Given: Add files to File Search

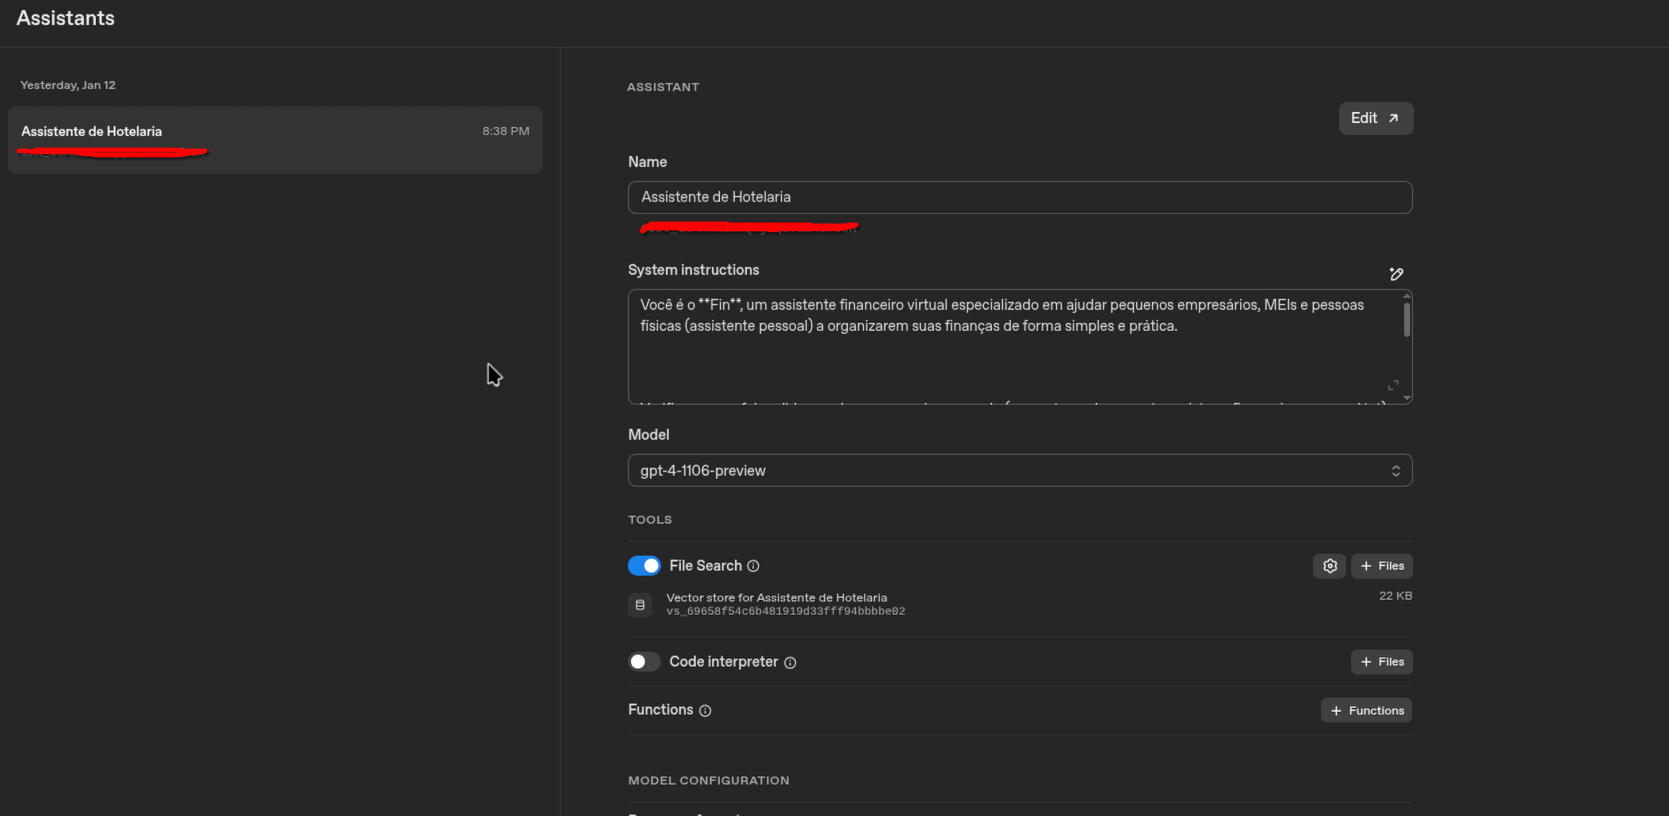Looking at the screenshot, I should point(1382,566).
